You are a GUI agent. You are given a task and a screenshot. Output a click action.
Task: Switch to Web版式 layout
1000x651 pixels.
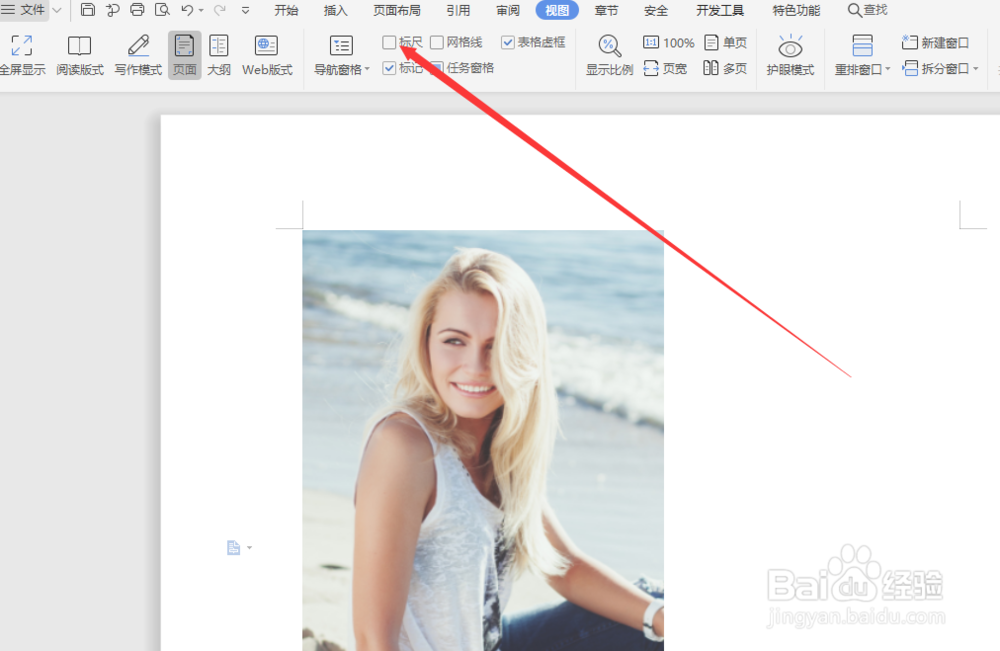coord(267,55)
